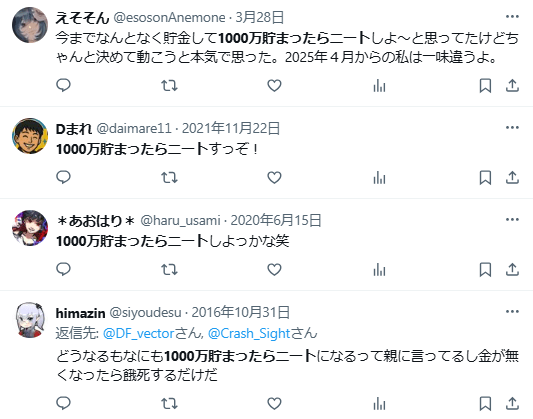Open the 2016年10月31日 timestamp
533x419 pixels.
pyautogui.click(x=240, y=312)
